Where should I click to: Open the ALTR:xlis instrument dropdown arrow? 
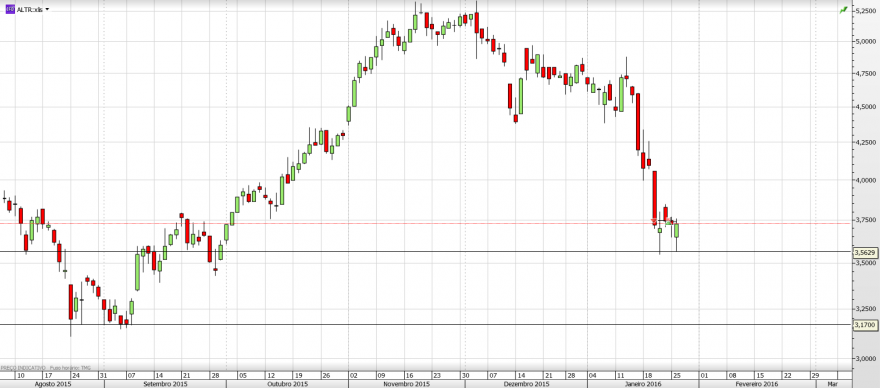coord(47,10)
